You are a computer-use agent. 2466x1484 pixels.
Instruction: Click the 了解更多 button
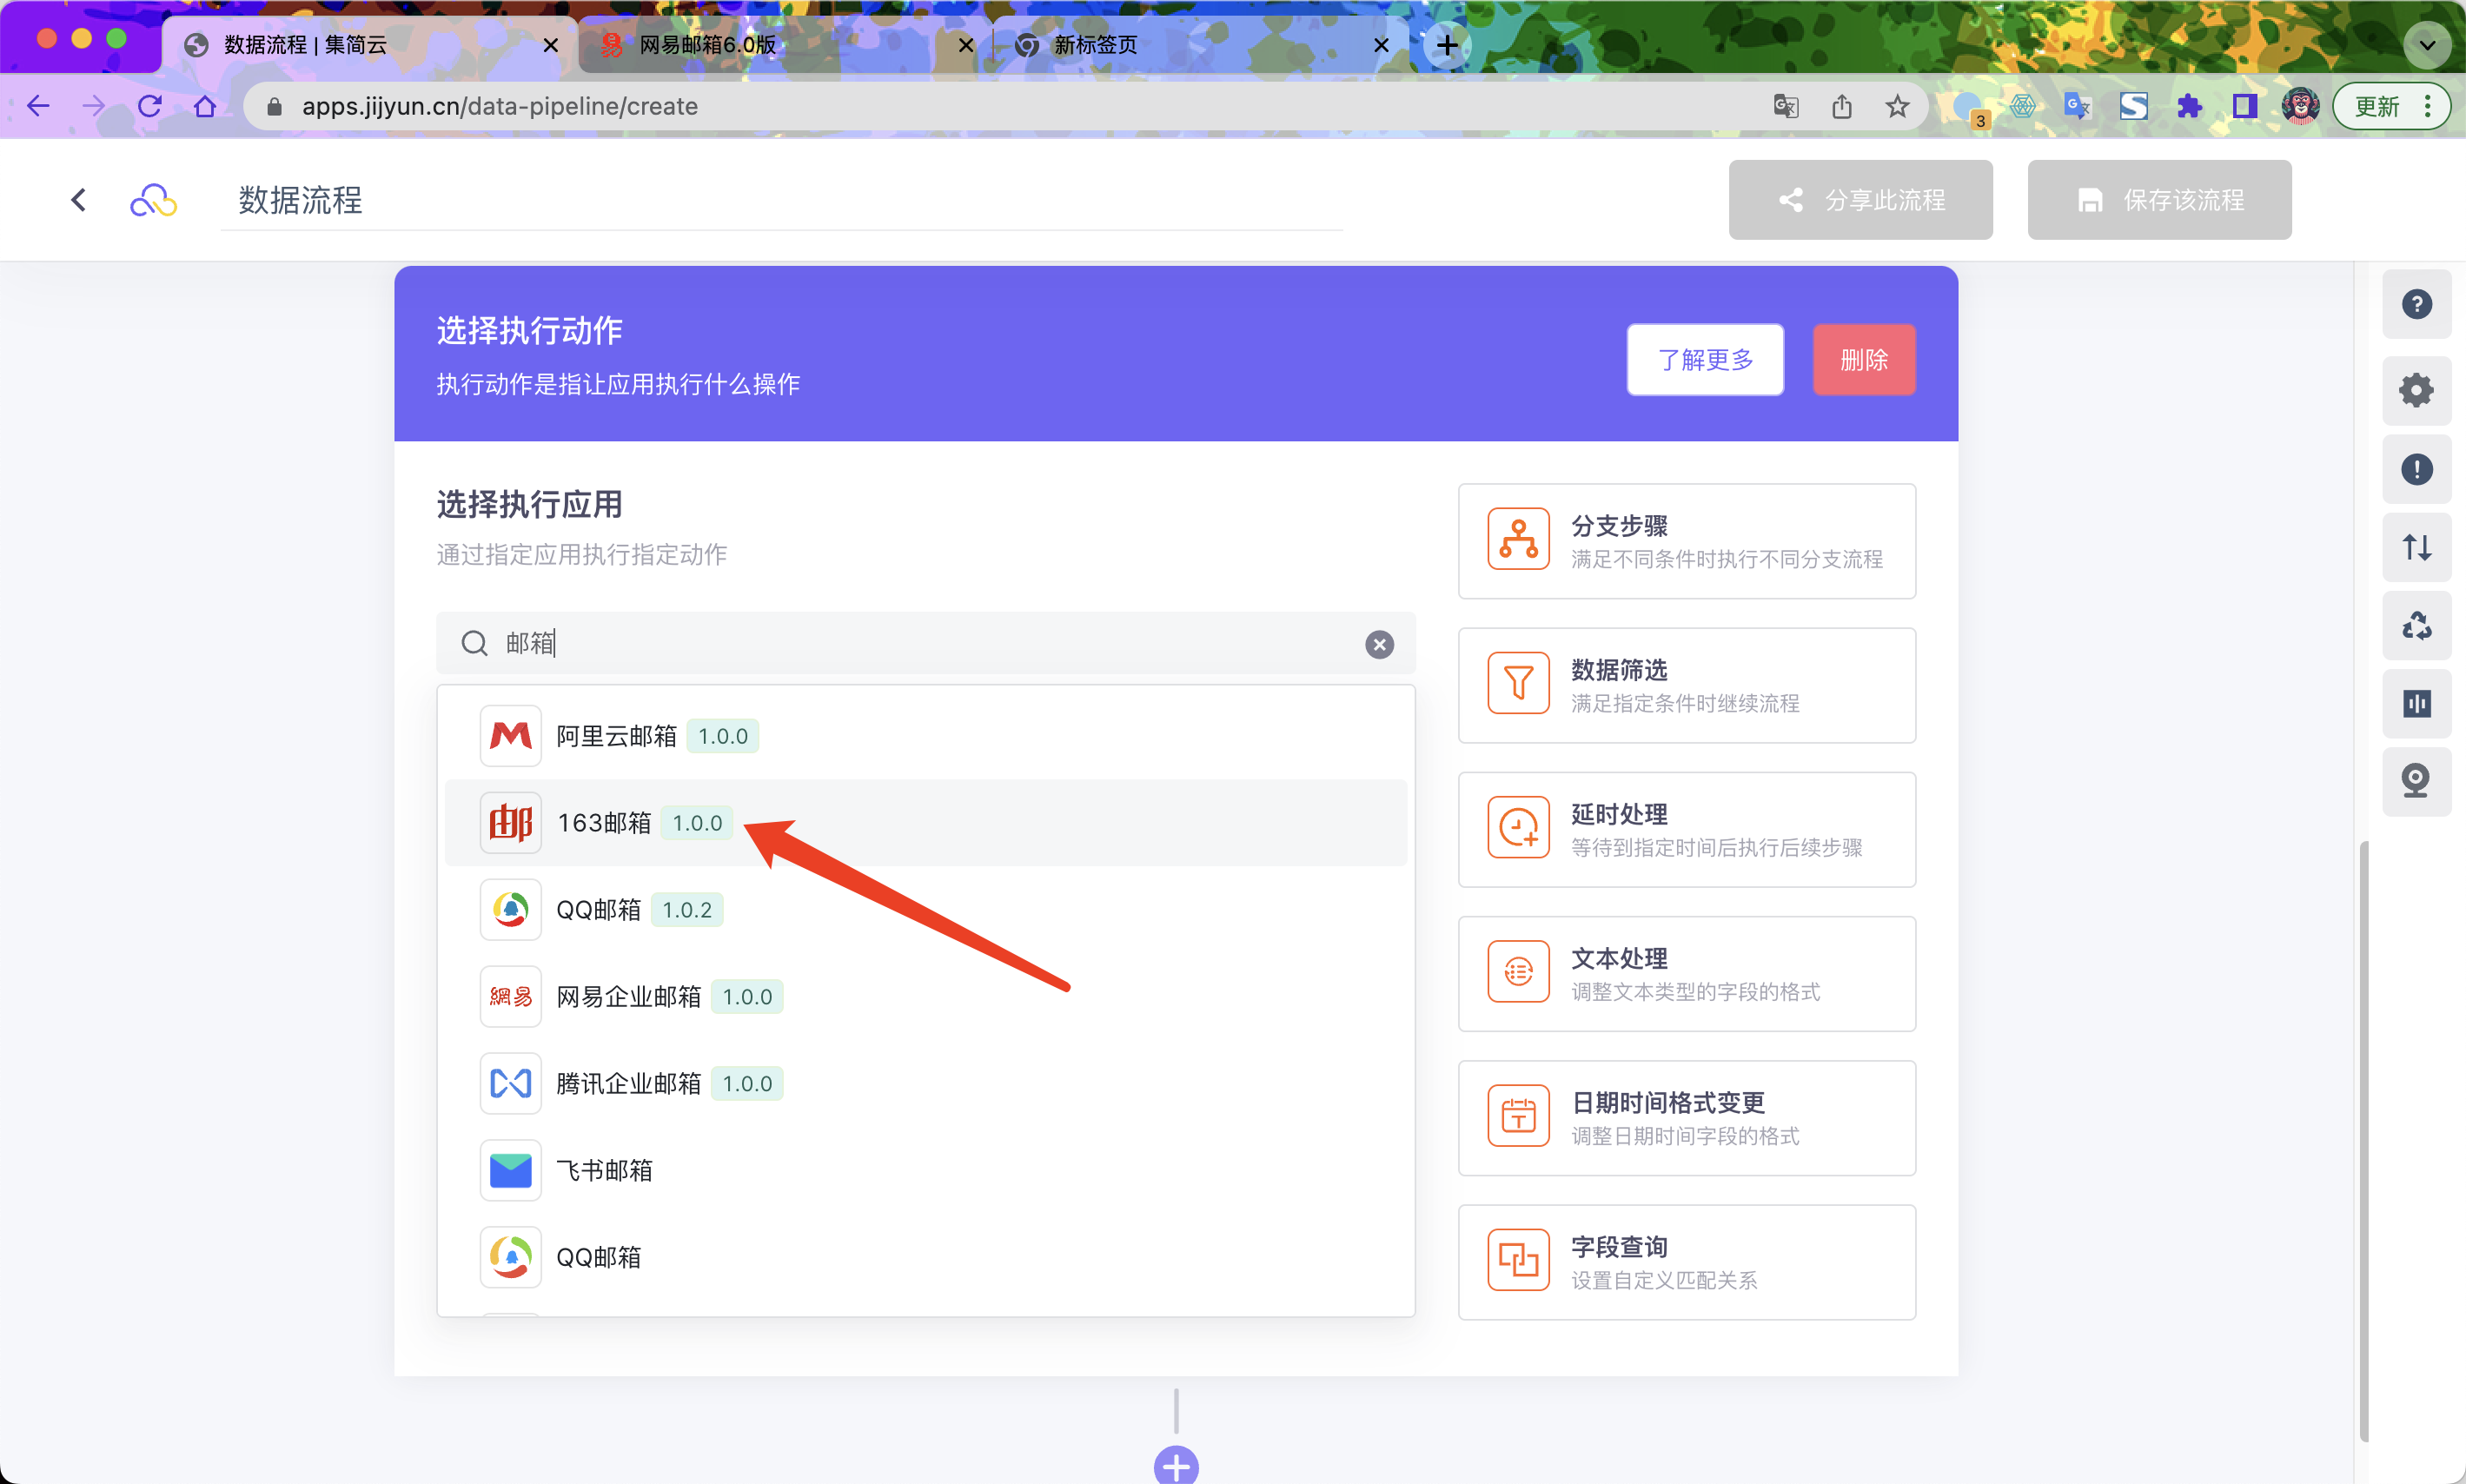[x=1705, y=360]
